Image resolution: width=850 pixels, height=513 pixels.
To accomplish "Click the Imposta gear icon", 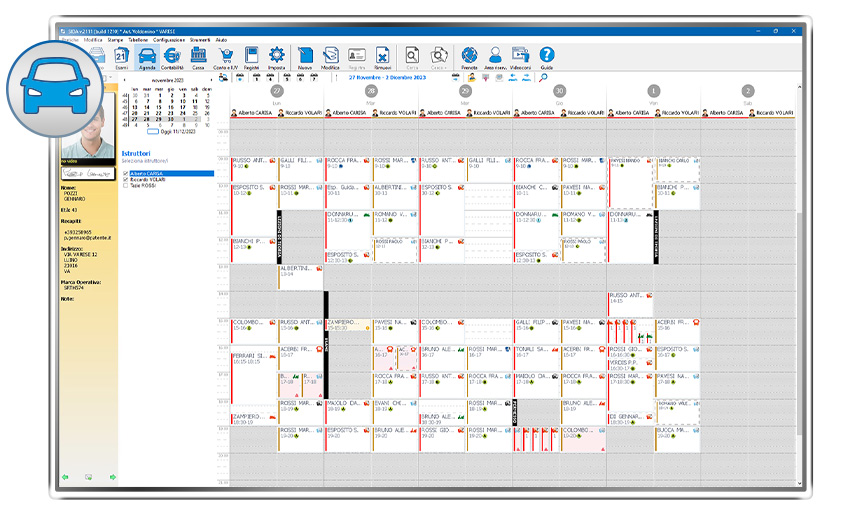I will 277,57.
